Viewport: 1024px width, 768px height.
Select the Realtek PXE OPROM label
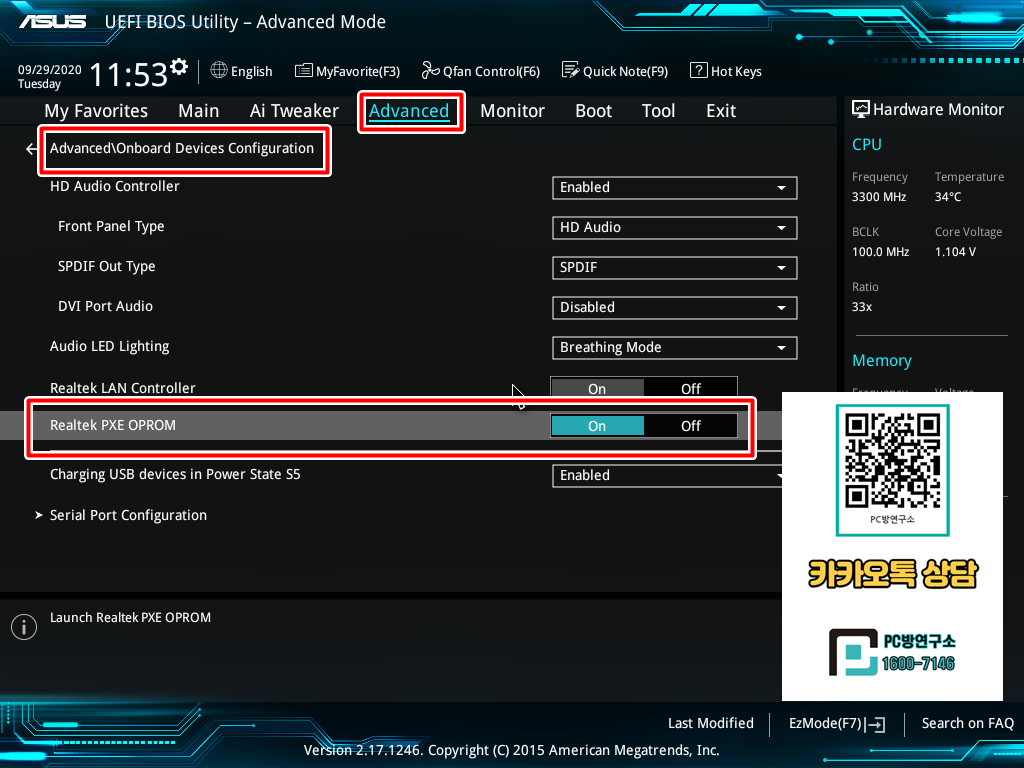(112, 425)
